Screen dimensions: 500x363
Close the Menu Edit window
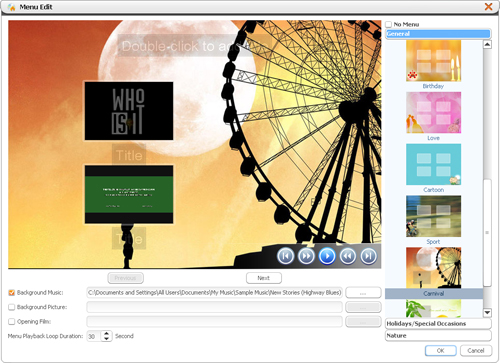(x=488, y=7)
